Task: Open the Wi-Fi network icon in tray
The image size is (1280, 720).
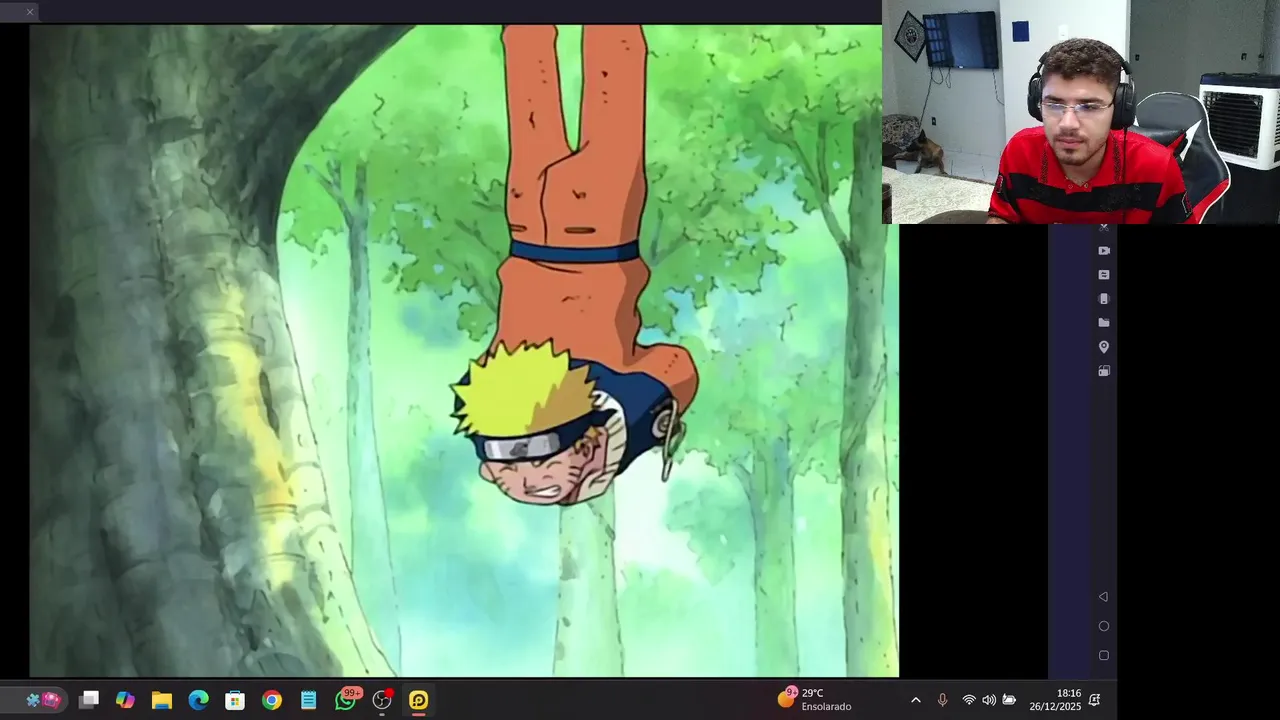Action: [x=969, y=700]
